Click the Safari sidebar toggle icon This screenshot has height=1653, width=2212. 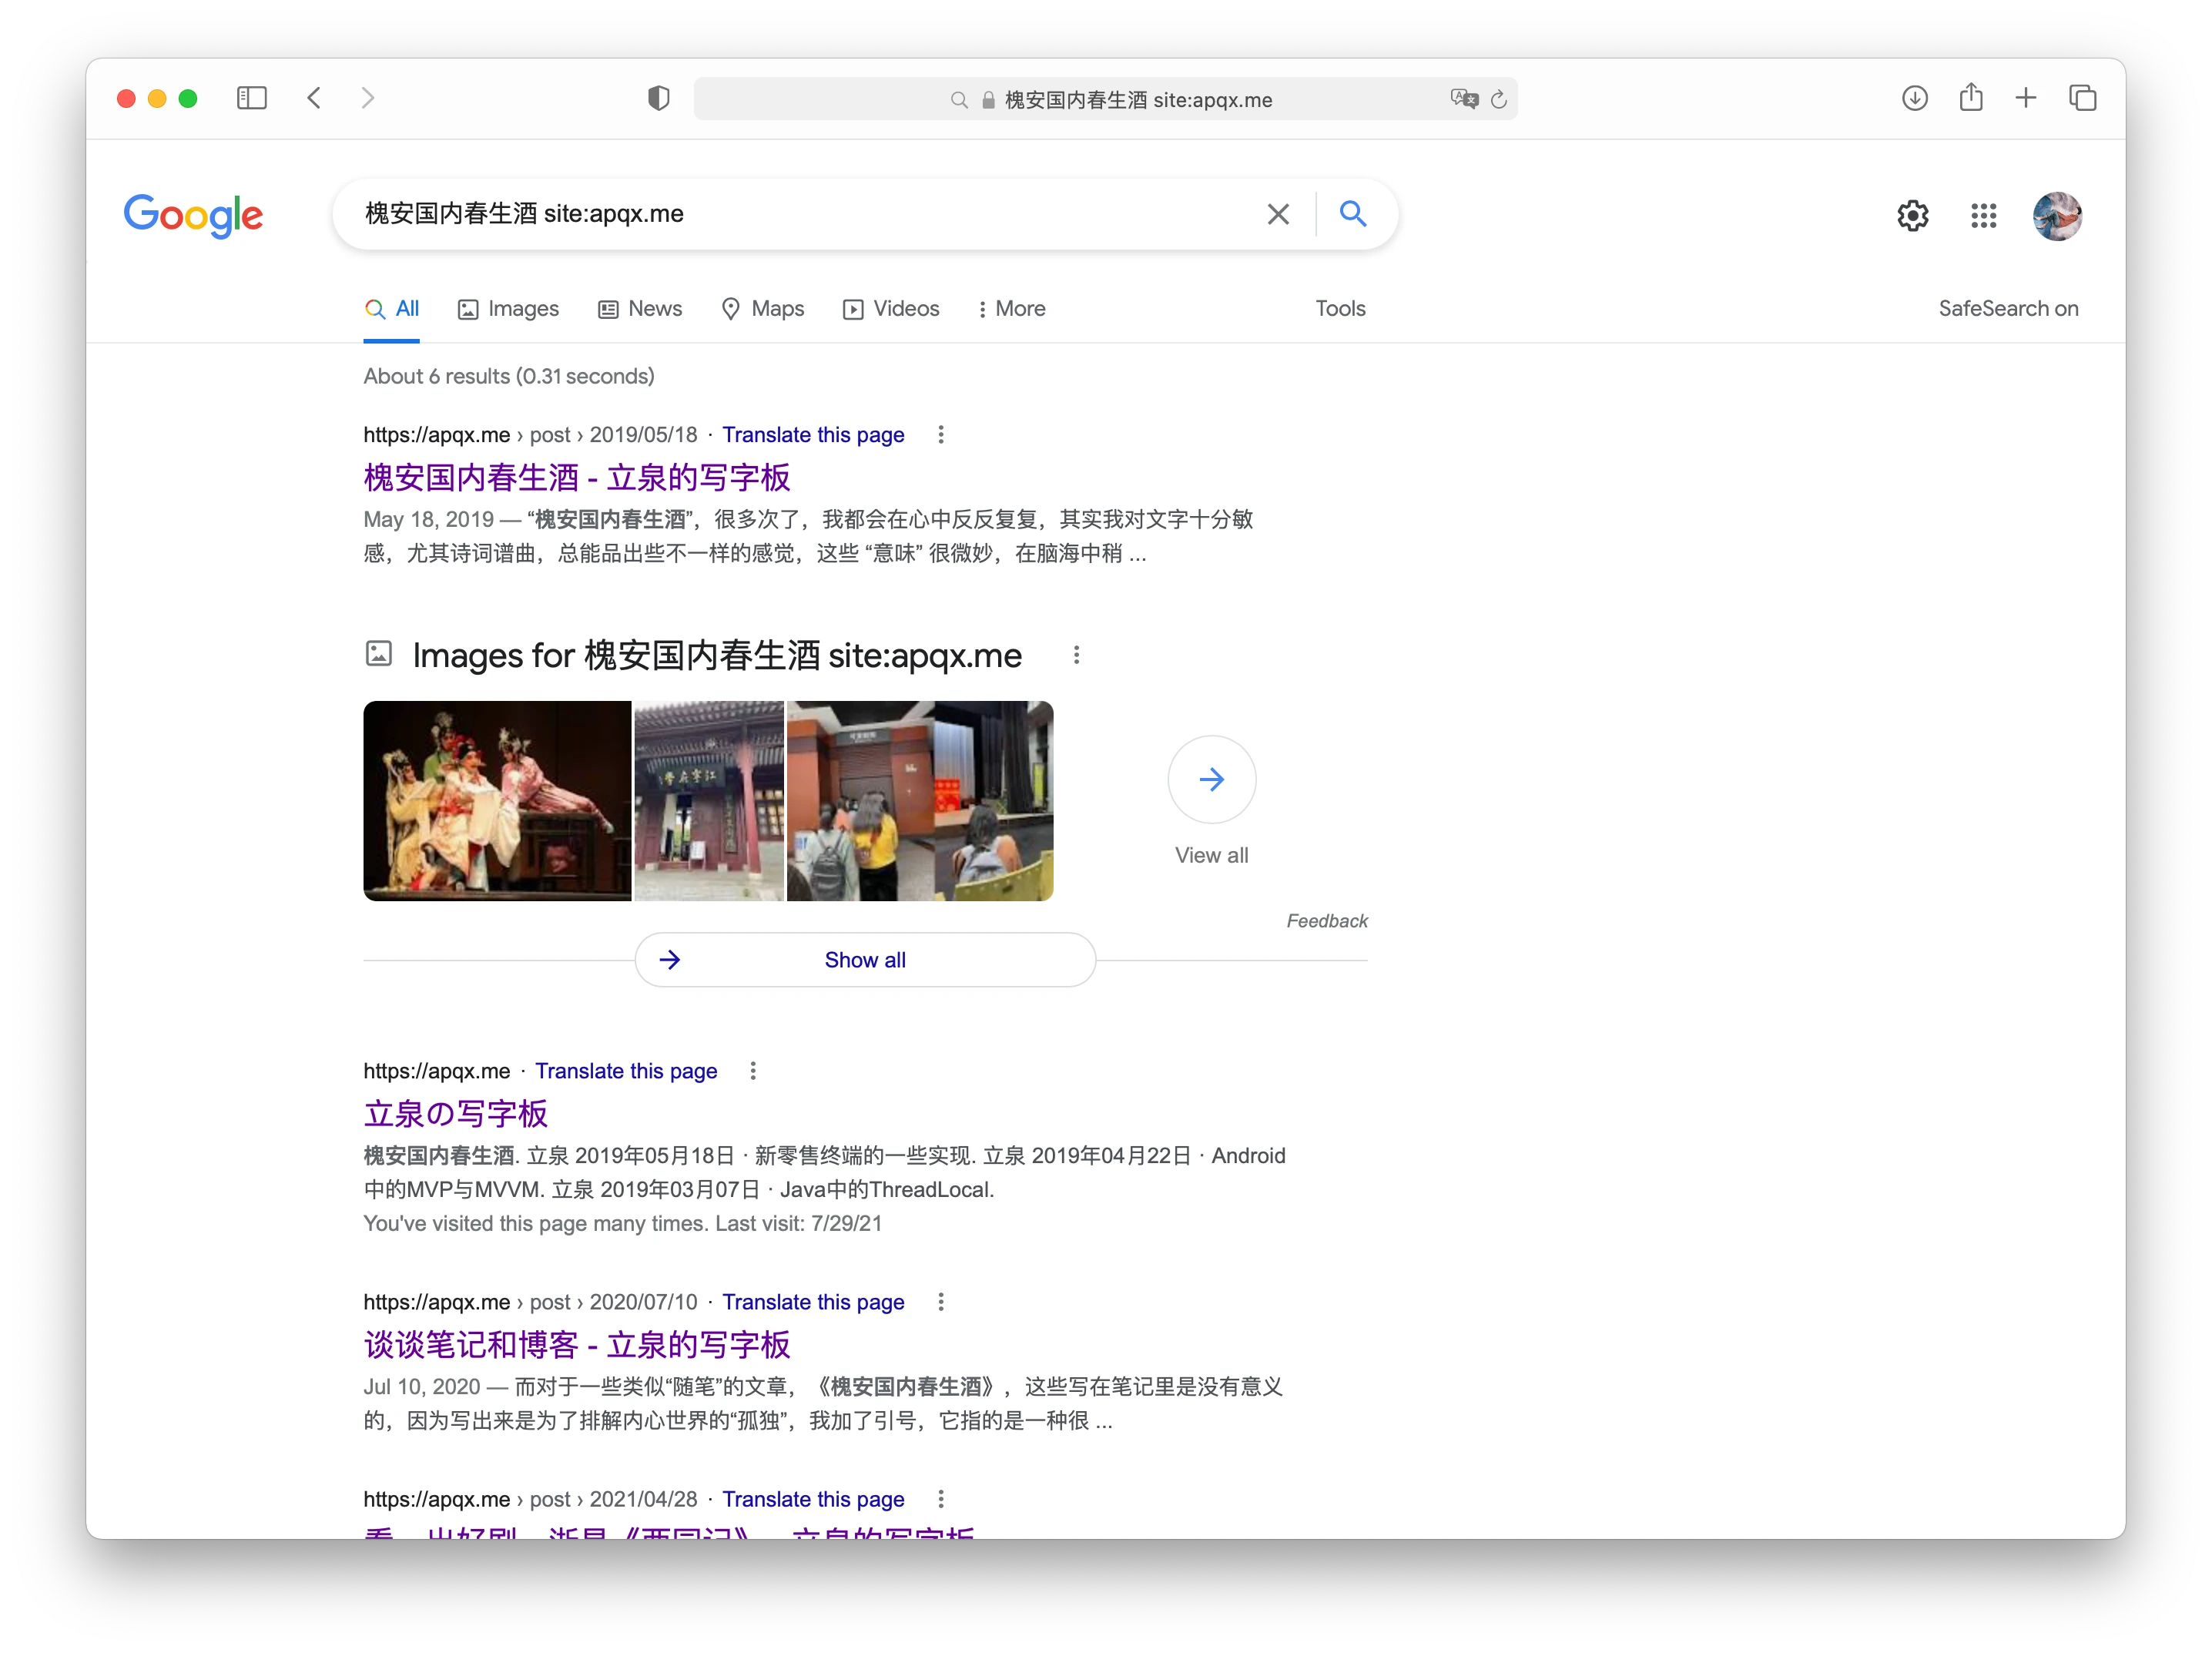coord(251,98)
